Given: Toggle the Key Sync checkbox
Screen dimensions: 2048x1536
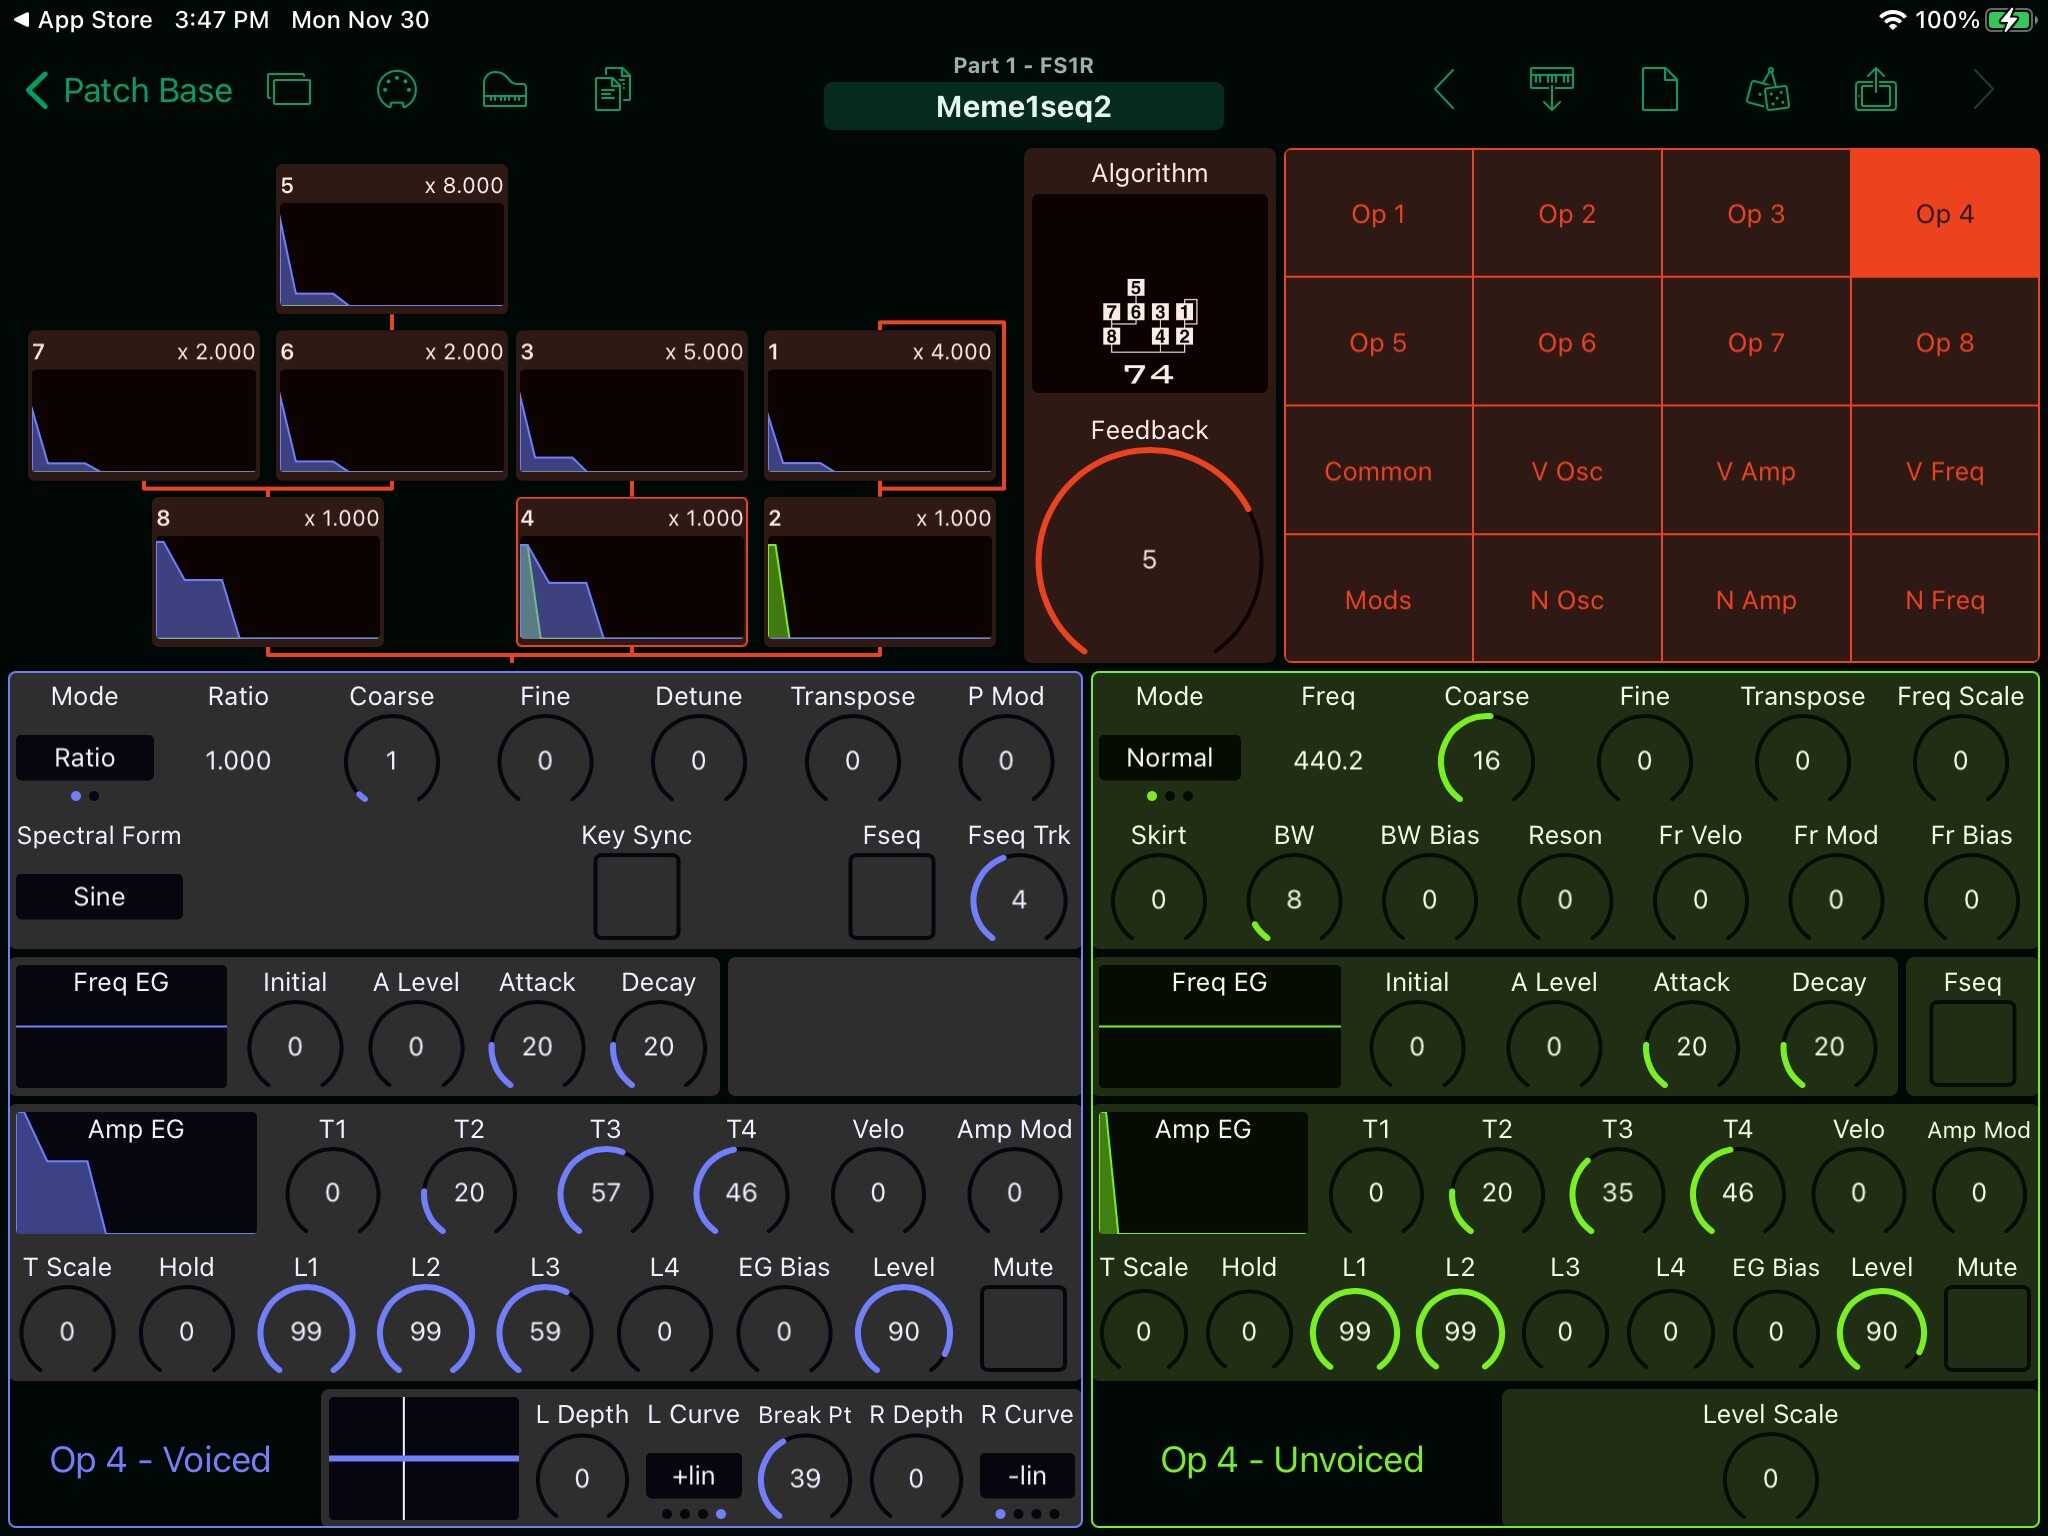Looking at the screenshot, I should tap(637, 896).
